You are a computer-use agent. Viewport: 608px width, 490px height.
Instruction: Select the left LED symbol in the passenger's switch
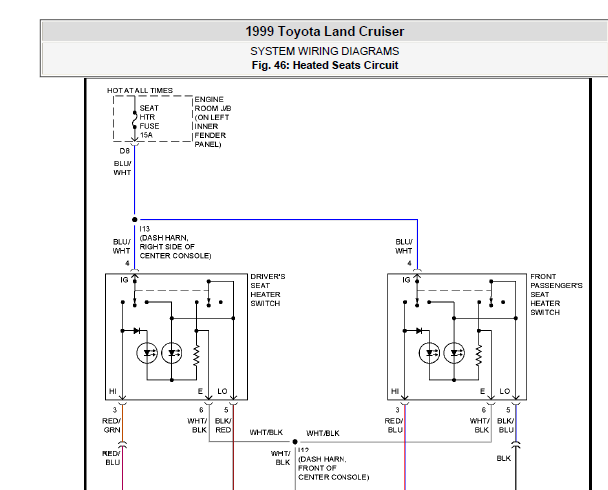(x=429, y=353)
